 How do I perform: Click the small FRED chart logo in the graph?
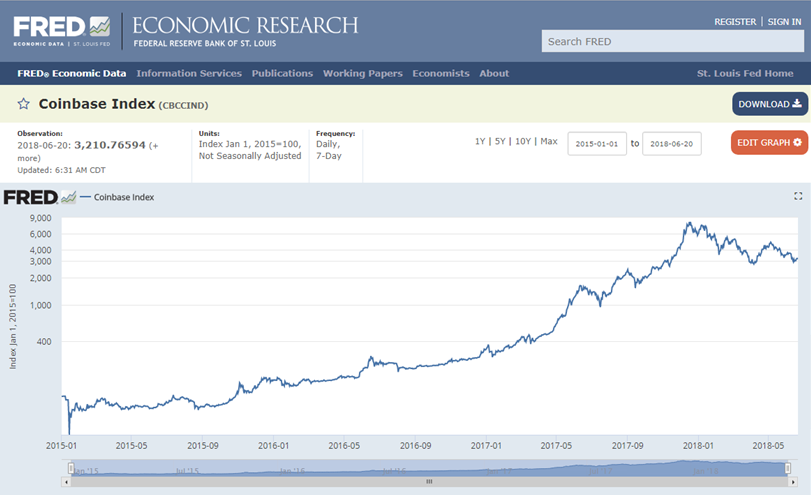(40, 197)
